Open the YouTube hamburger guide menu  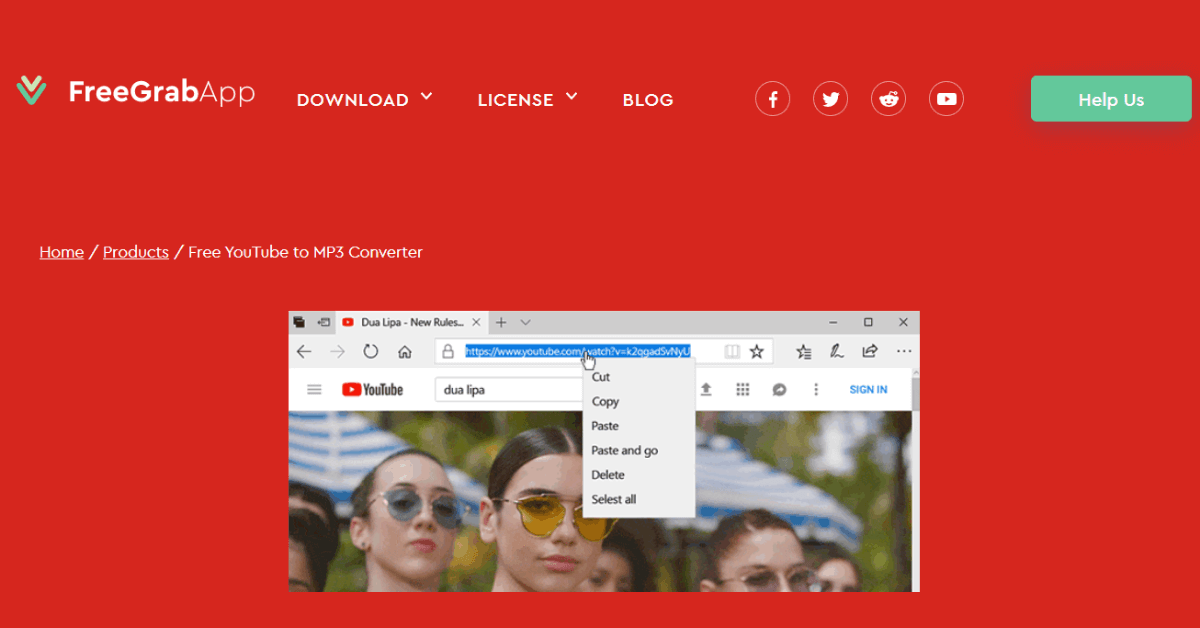point(314,389)
